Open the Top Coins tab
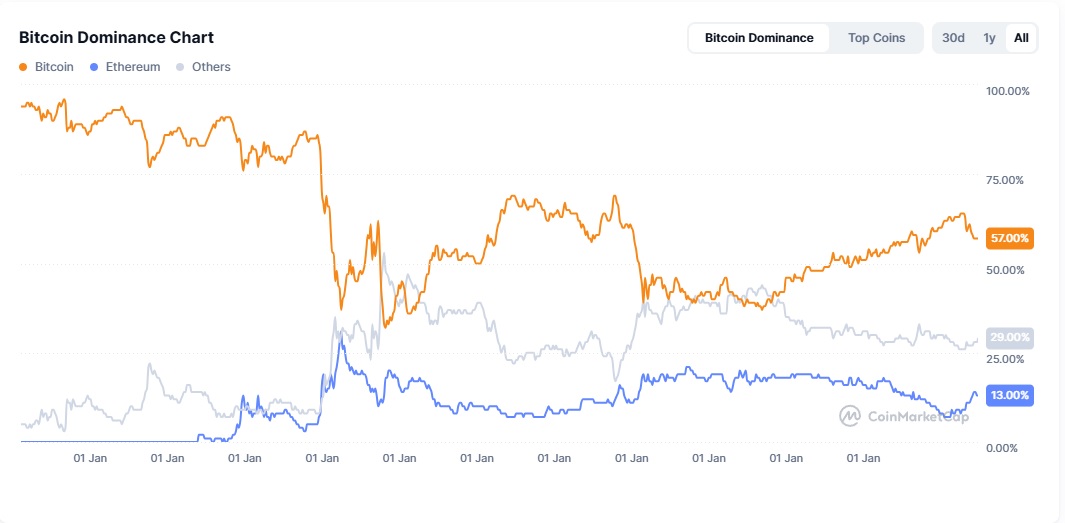Viewport: 1065px width, 523px height. tap(877, 38)
